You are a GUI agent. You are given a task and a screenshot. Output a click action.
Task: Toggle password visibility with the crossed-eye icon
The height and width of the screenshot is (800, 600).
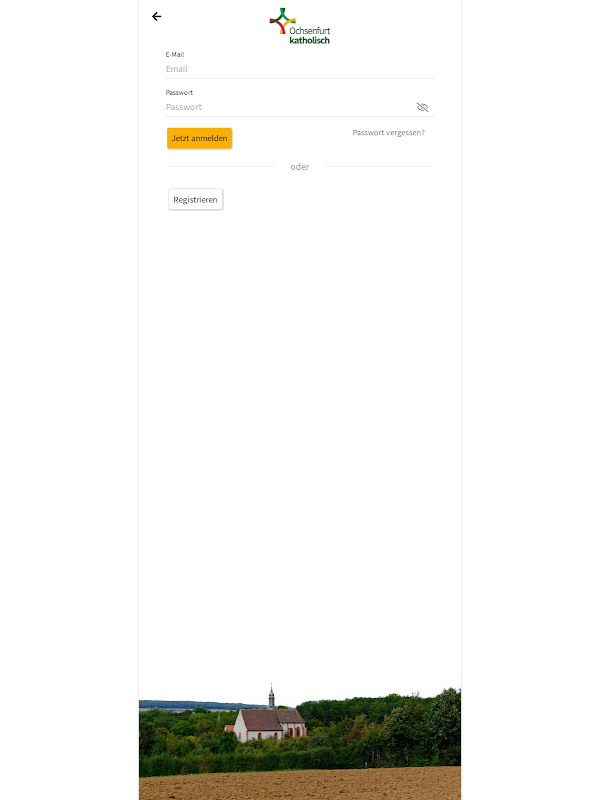(x=422, y=107)
